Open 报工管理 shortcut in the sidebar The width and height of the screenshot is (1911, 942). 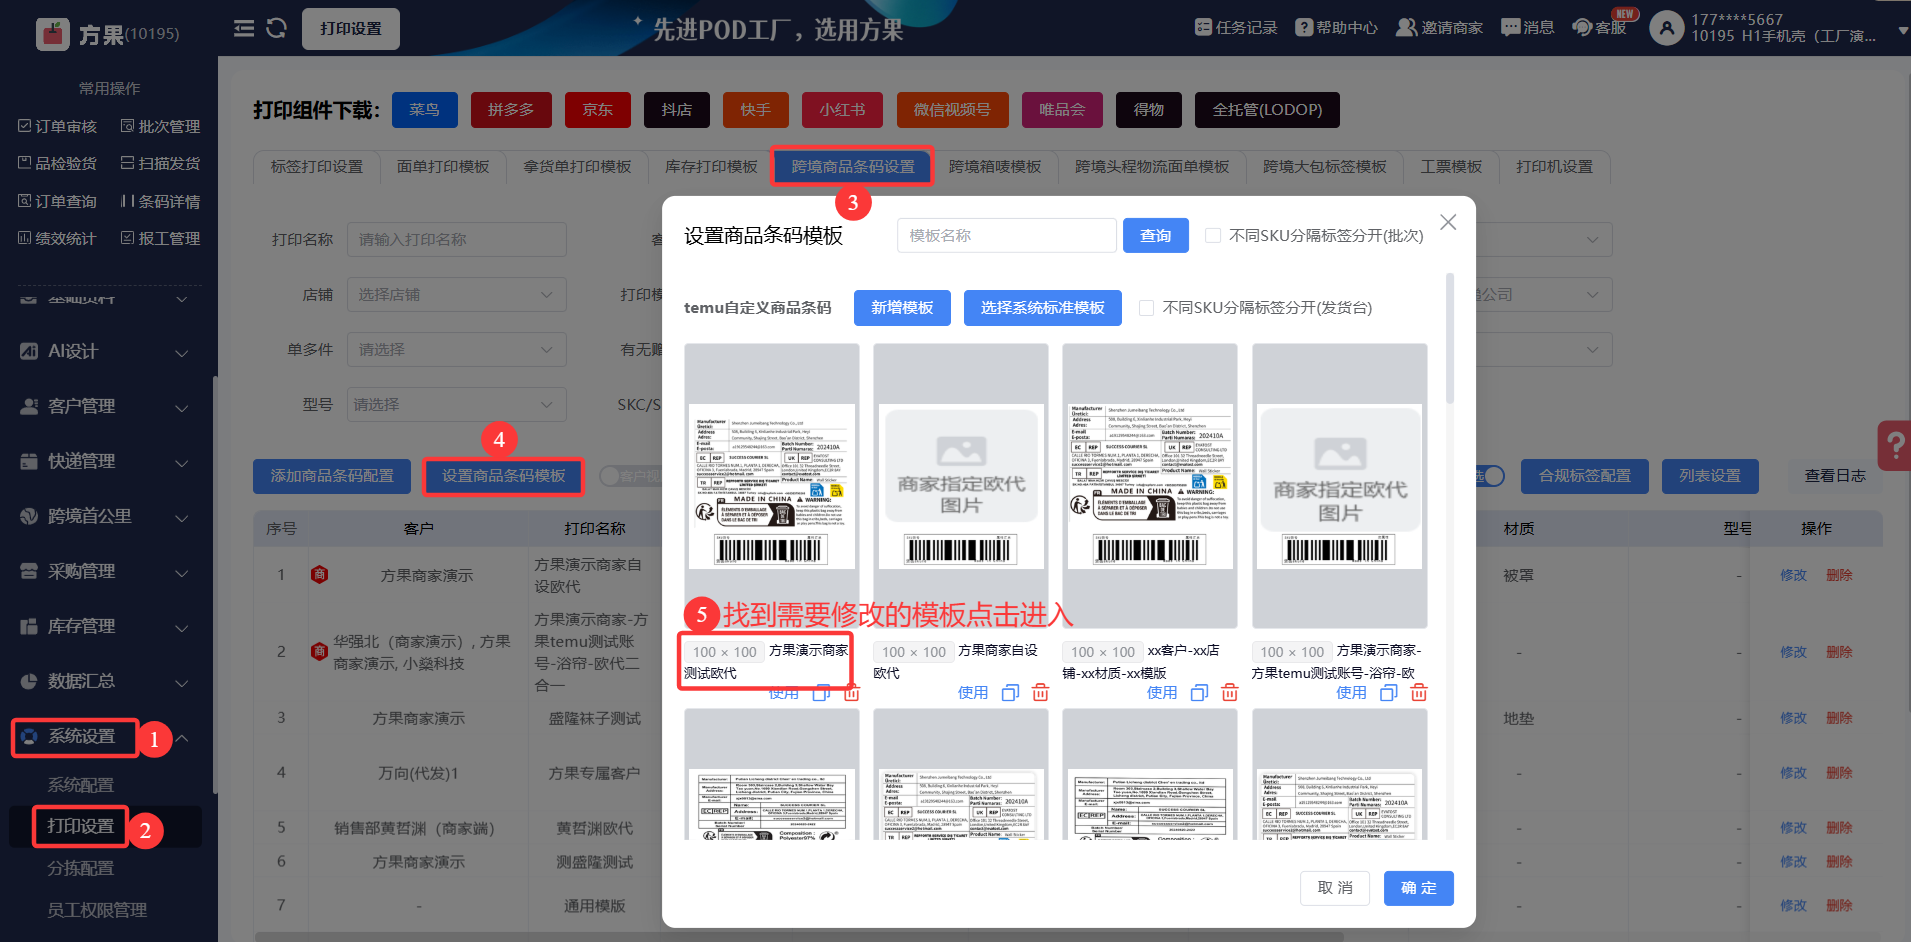pyautogui.click(x=160, y=238)
